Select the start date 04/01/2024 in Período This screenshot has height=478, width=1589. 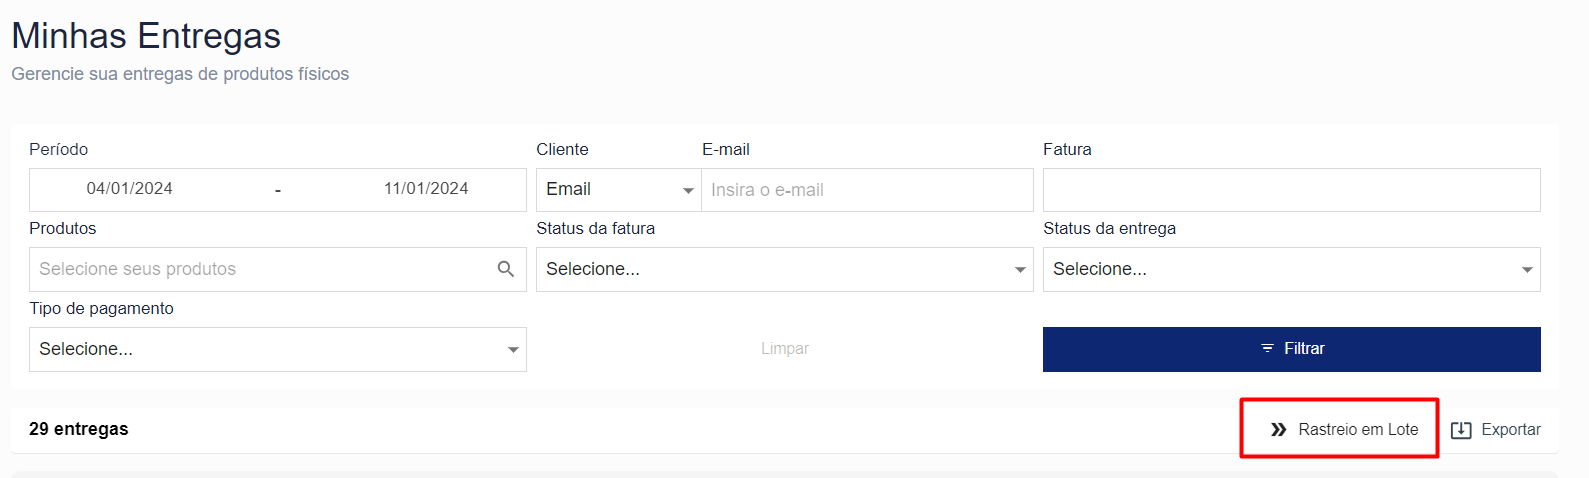pyautogui.click(x=130, y=189)
